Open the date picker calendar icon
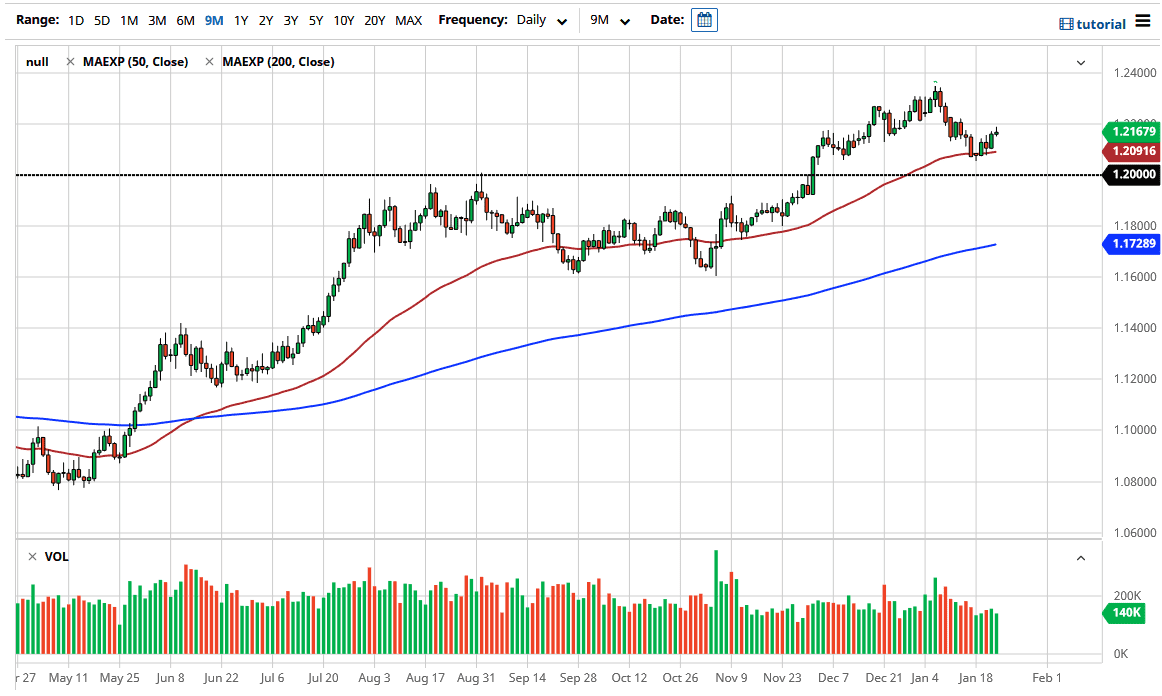Viewport: 1162px width, 696px height. 704,19
